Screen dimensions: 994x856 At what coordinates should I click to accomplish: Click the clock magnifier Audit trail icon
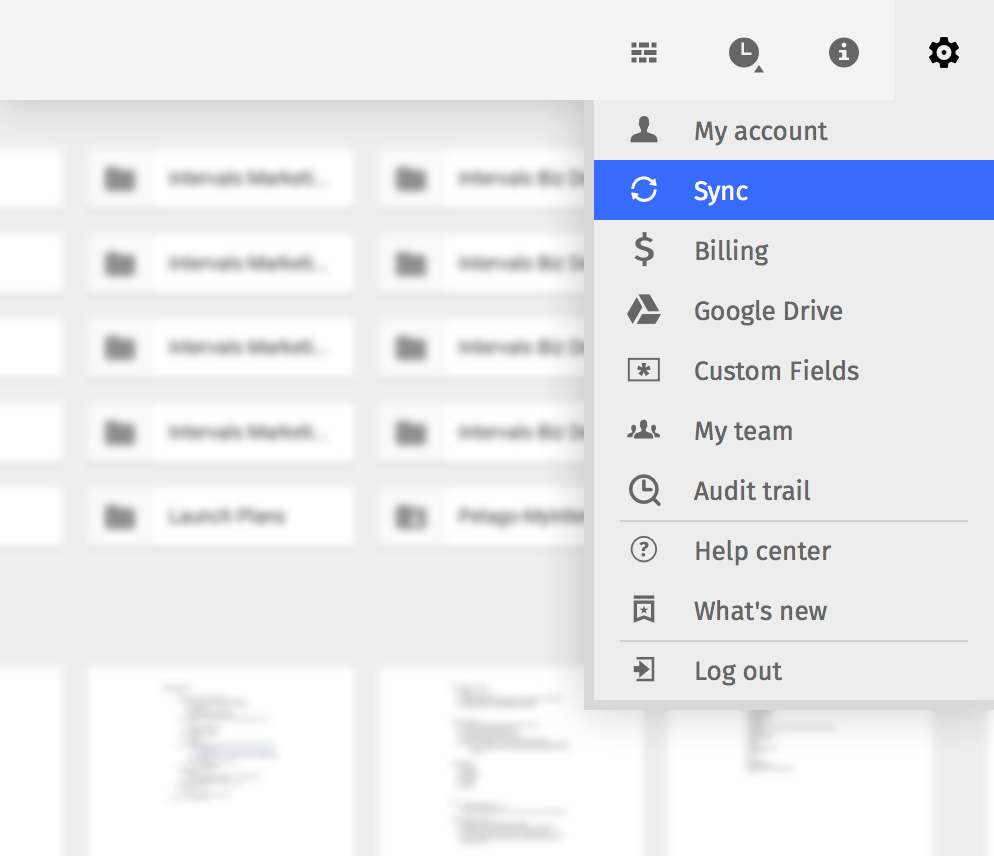[x=644, y=490]
